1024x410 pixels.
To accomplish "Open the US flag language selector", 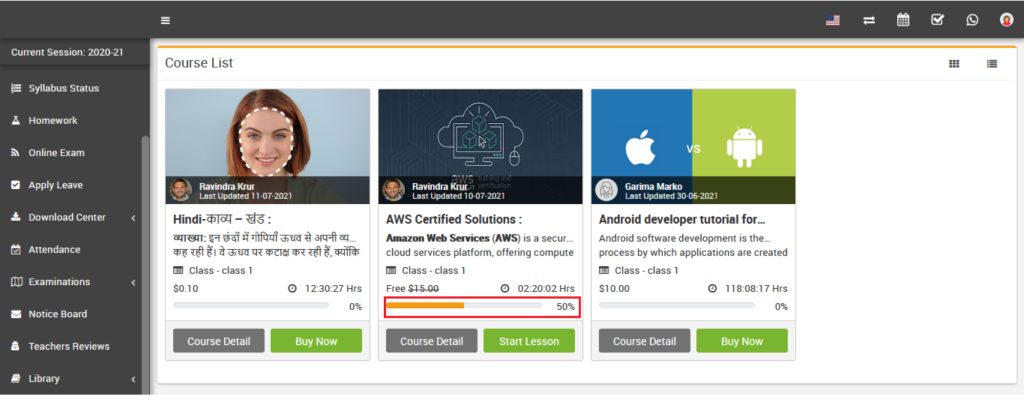I will point(833,20).
